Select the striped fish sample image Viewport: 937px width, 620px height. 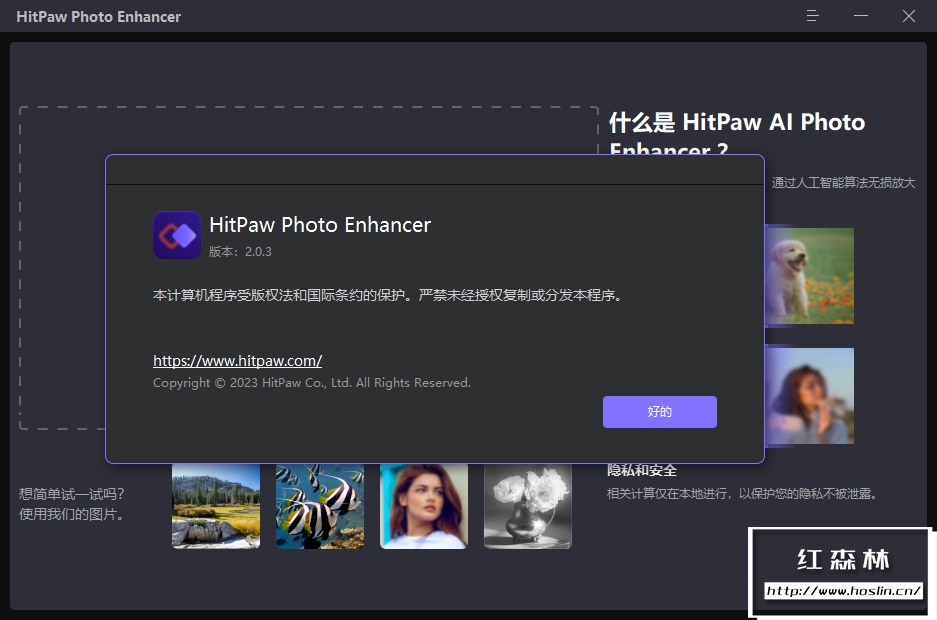320,506
